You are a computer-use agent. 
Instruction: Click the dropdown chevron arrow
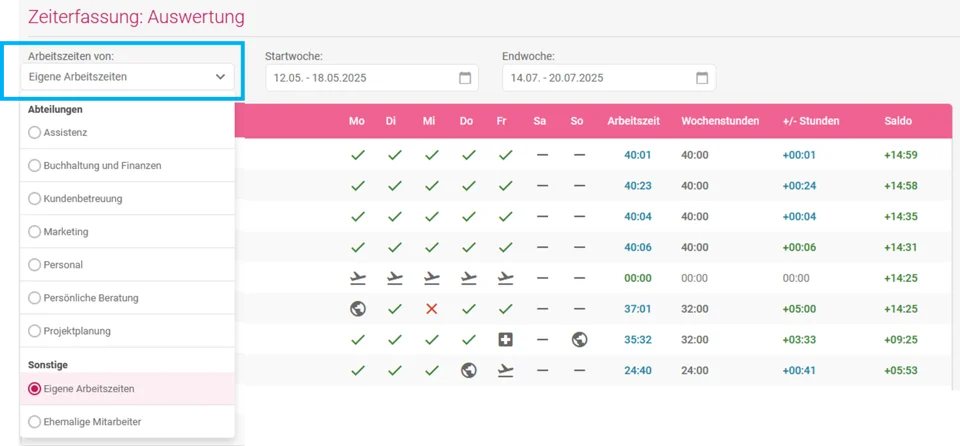(x=220, y=77)
